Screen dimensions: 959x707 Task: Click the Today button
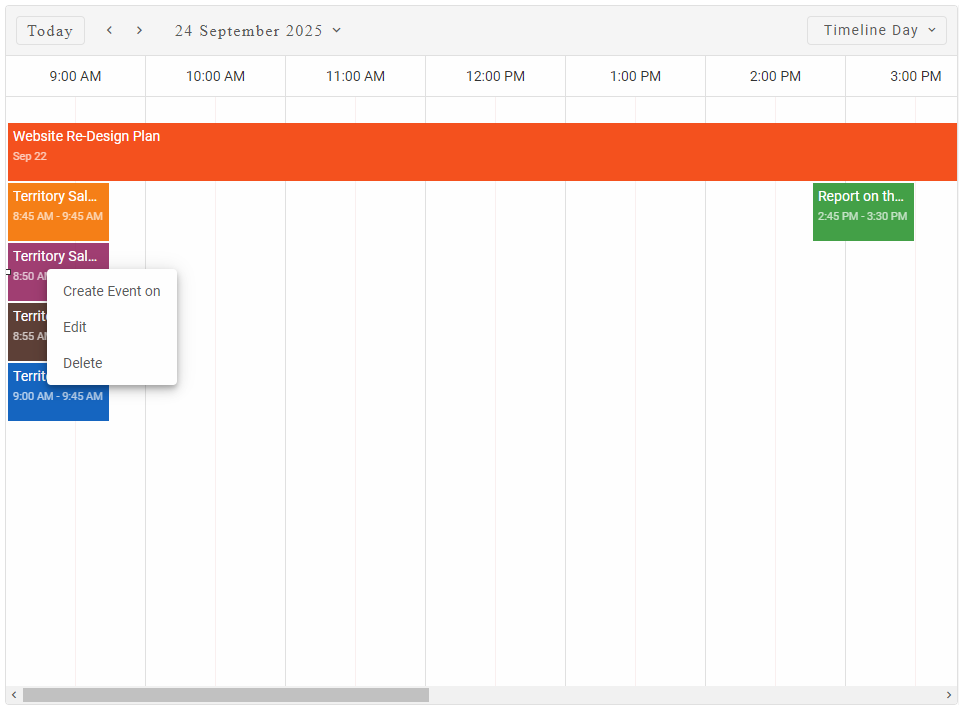tap(50, 31)
